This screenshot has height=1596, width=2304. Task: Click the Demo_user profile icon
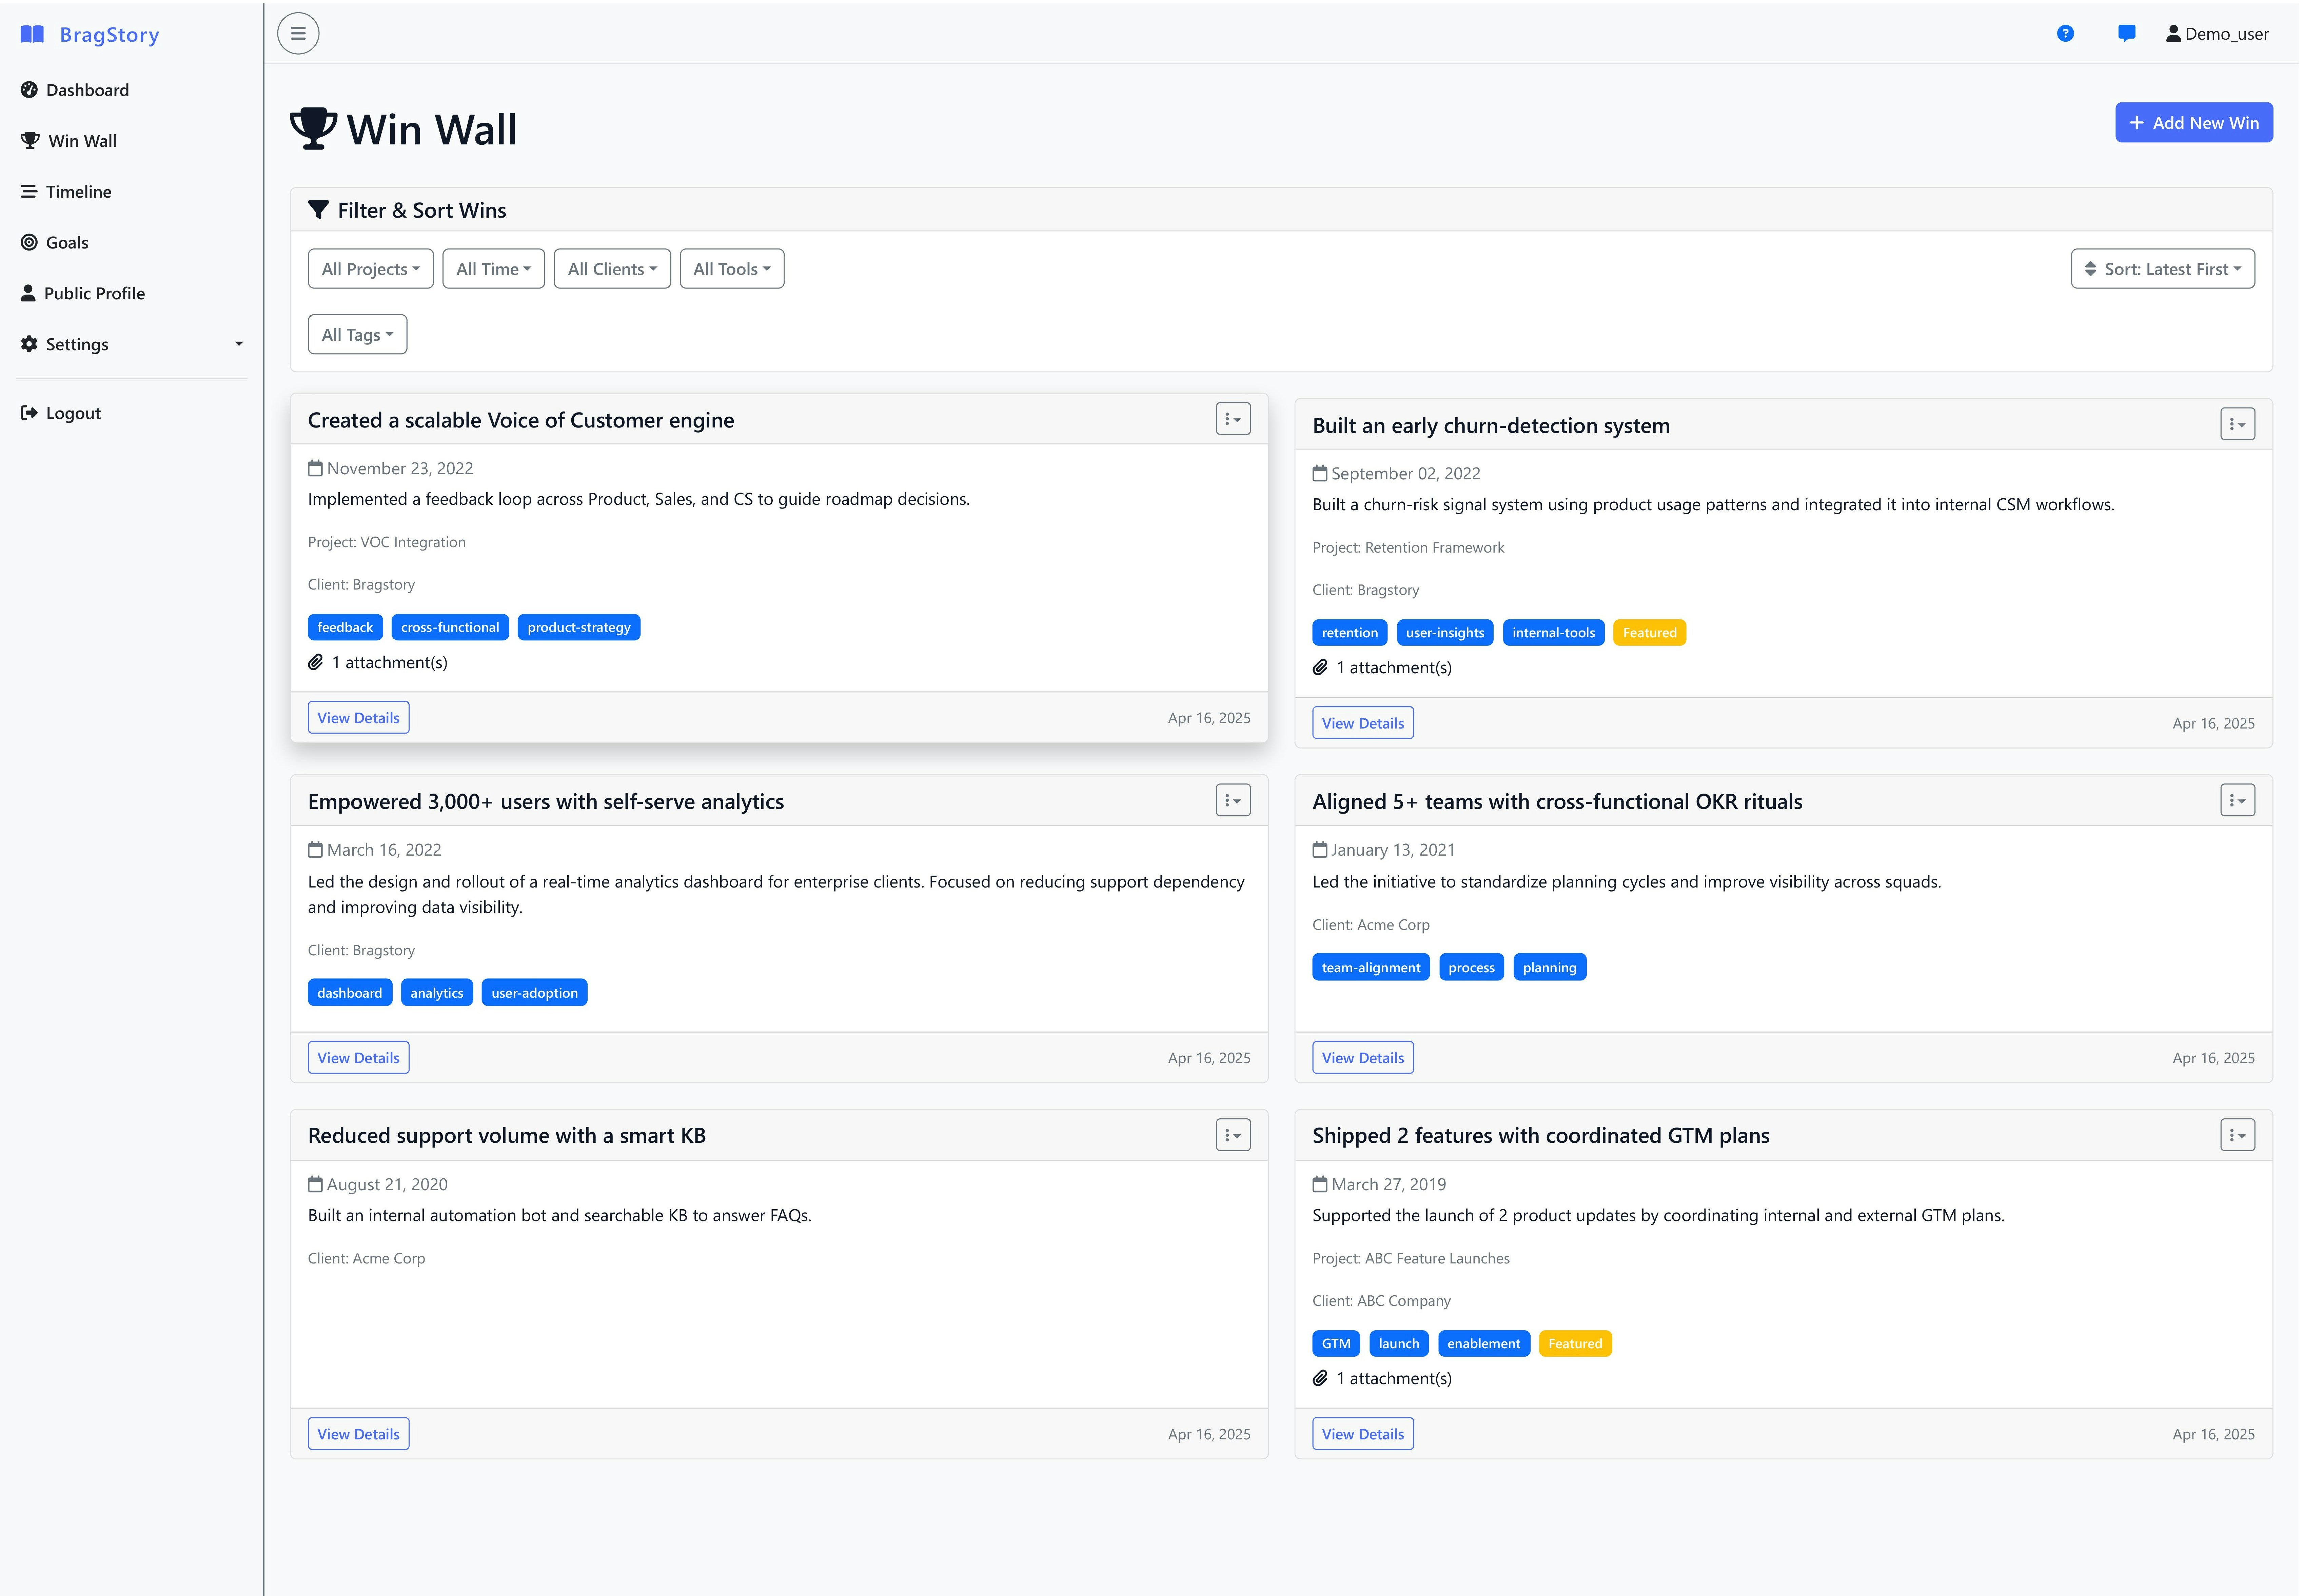(2173, 34)
